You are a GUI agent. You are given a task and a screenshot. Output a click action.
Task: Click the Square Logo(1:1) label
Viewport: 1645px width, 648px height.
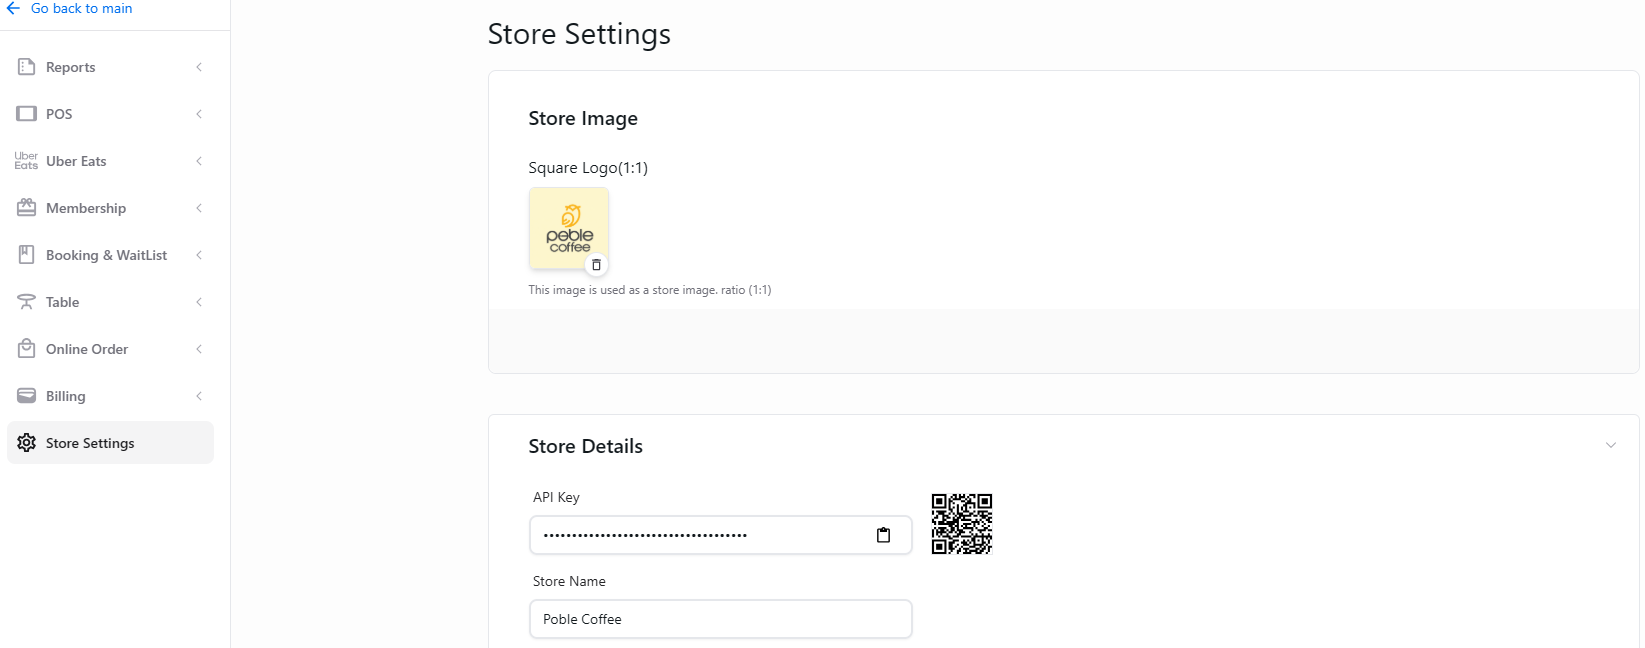click(x=588, y=168)
